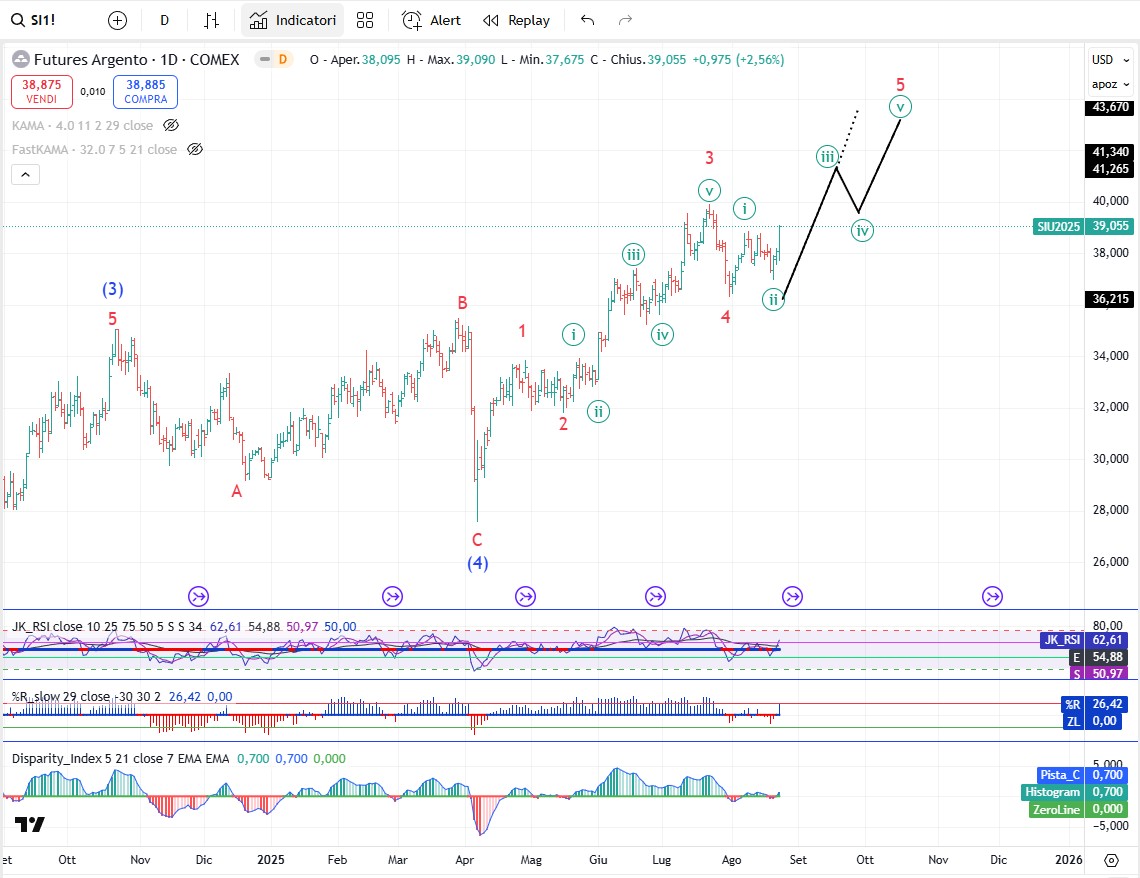This screenshot has height=878, width=1140.
Task: Click the orange D data-status badge
Action: (282, 60)
